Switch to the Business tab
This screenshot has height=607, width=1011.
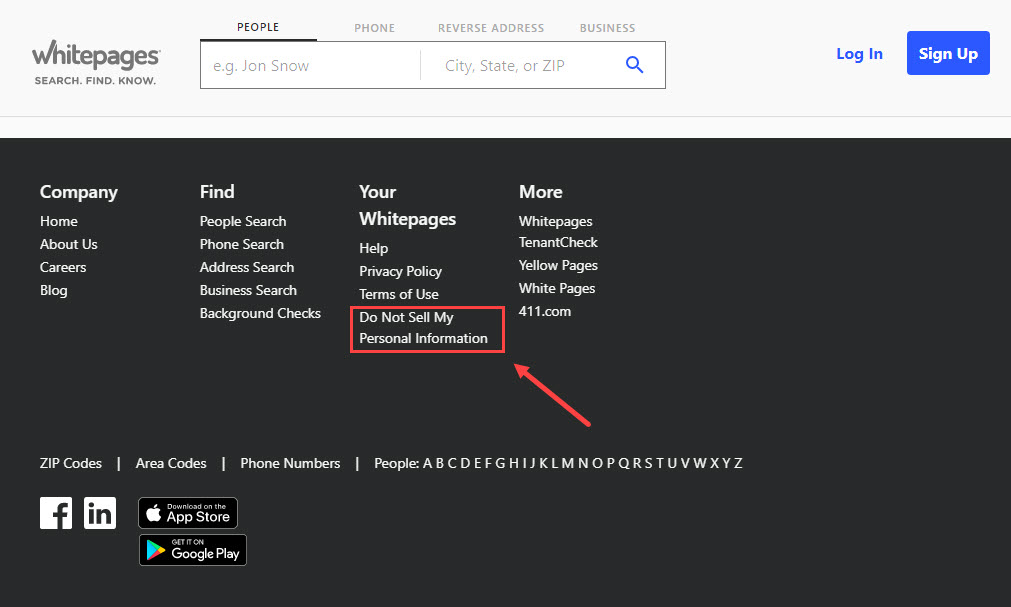[x=607, y=28]
